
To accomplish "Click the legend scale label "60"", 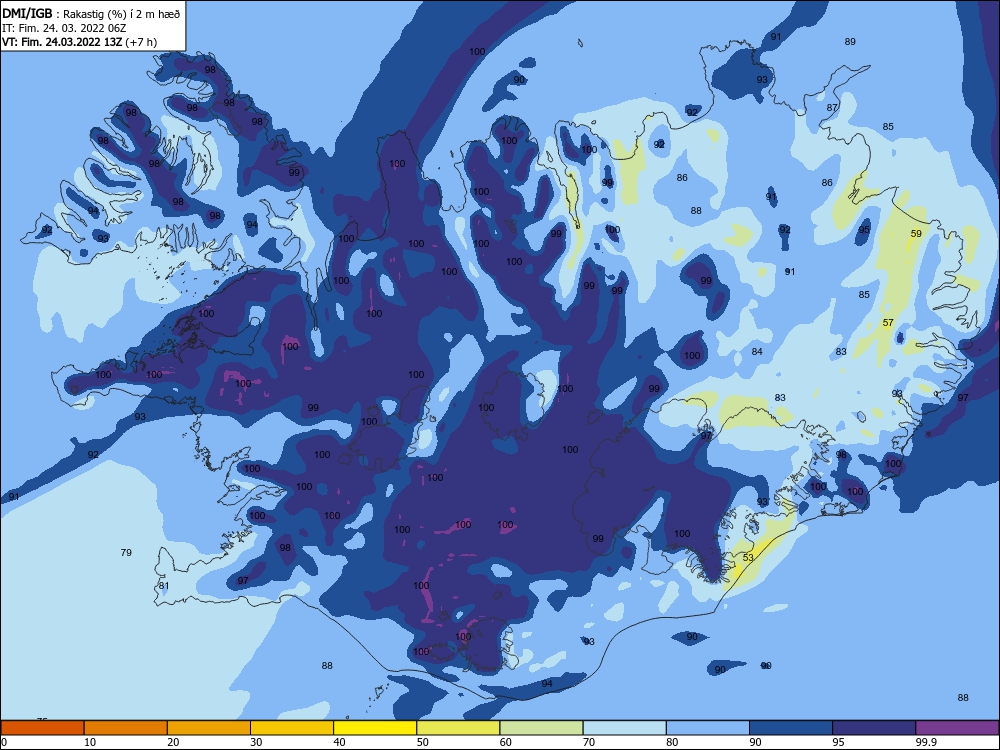I will pos(506,742).
